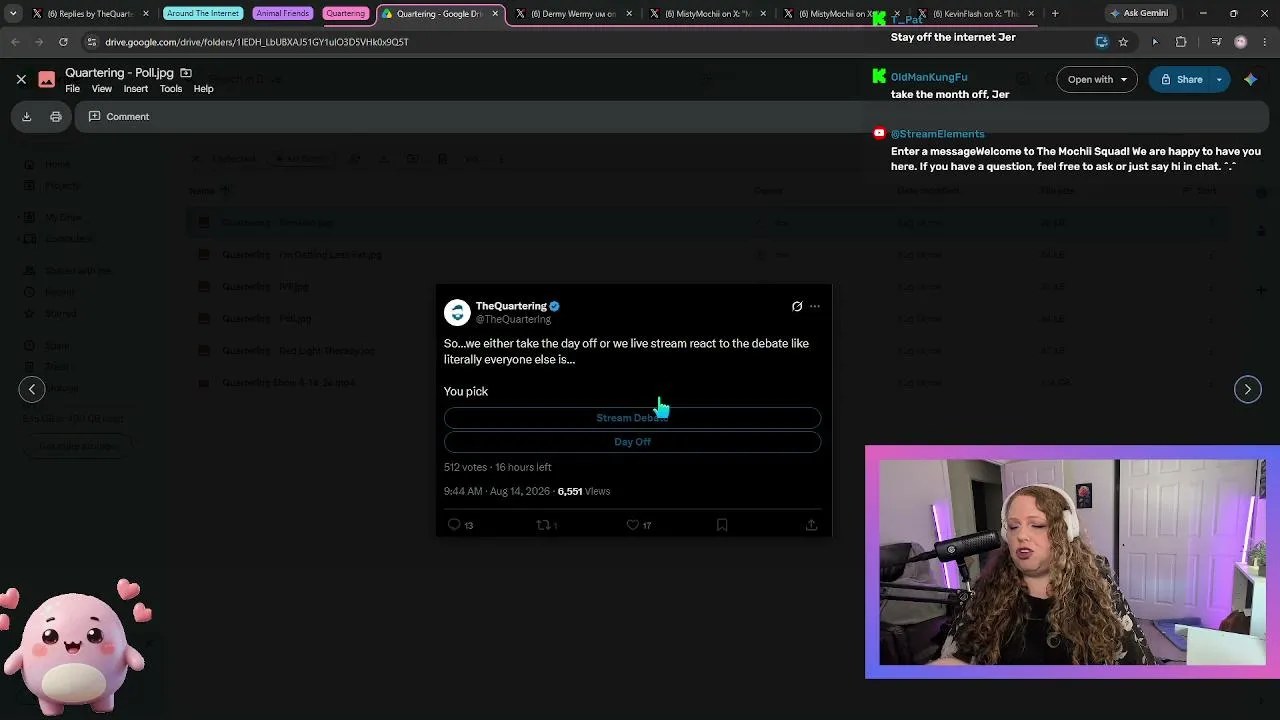1280x720 pixels.
Task: Close the KevinFlash on X tab
Action: tap(1032, 14)
